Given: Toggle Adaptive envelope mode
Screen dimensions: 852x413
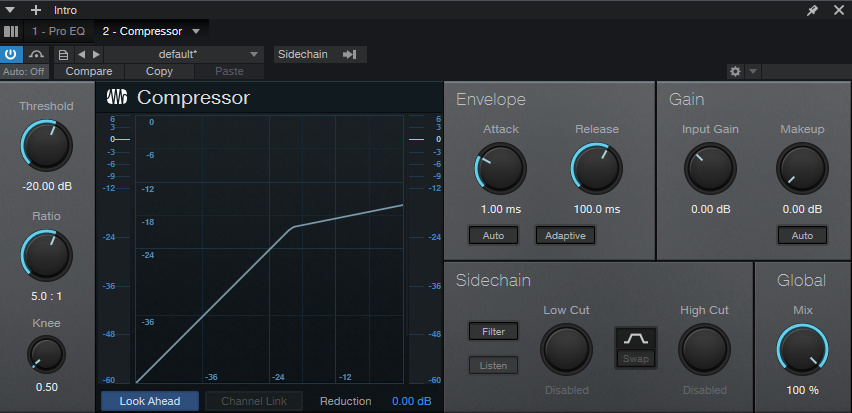Looking at the screenshot, I should pyautogui.click(x=565, y=236).
